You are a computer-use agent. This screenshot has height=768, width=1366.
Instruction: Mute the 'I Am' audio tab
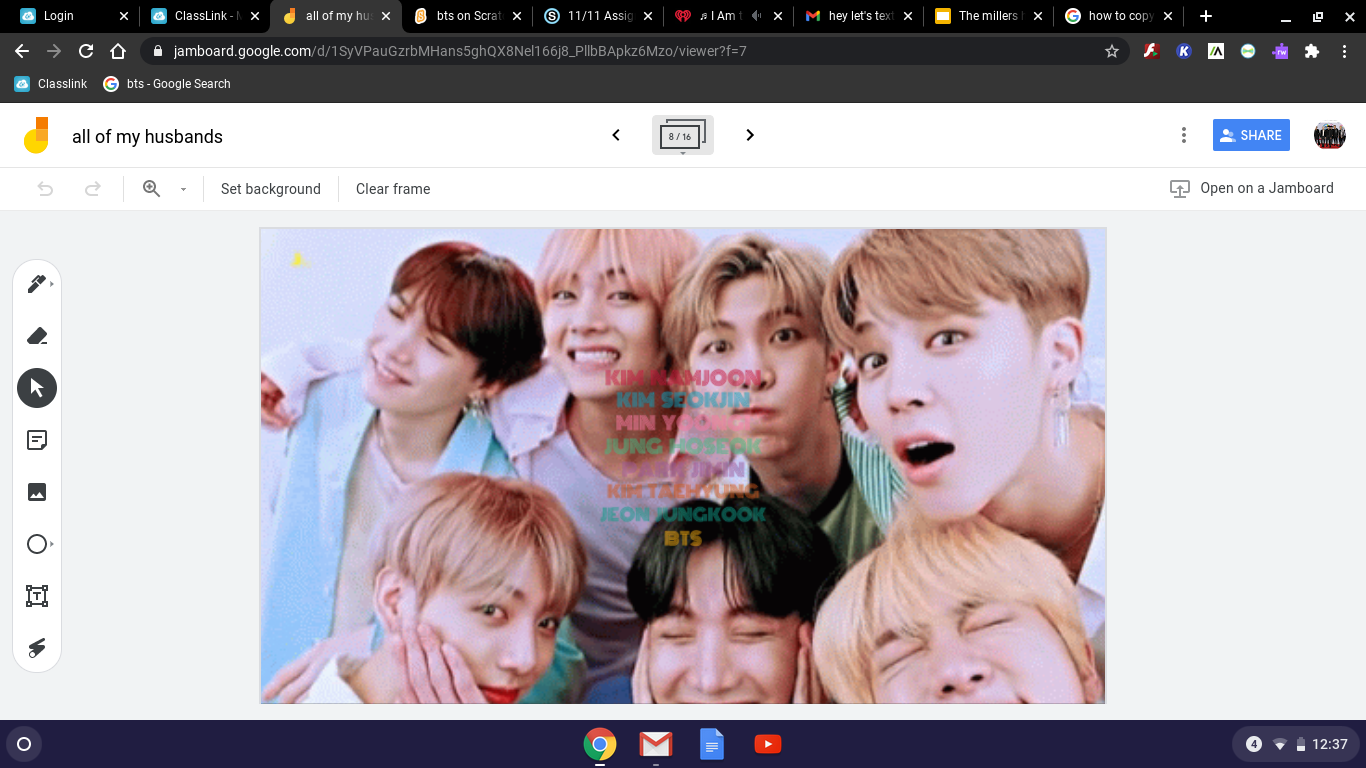[x=756, y=16]
